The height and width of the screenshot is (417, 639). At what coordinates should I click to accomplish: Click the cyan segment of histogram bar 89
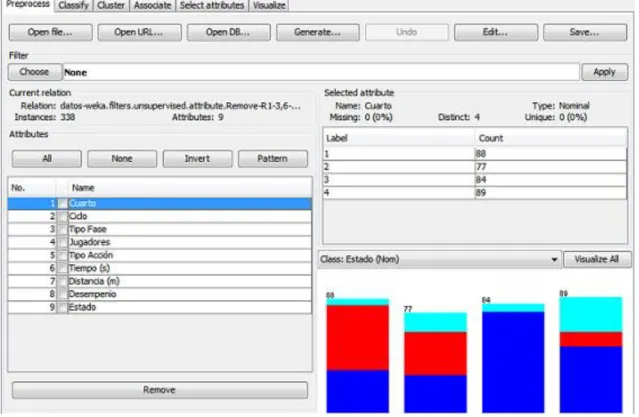[591, 315]
